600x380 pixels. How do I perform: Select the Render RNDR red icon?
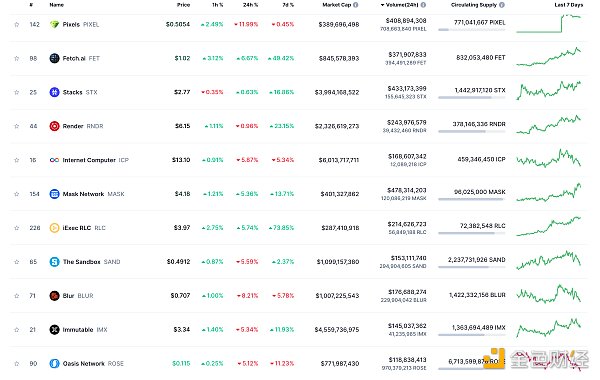[x=54, y=126]
